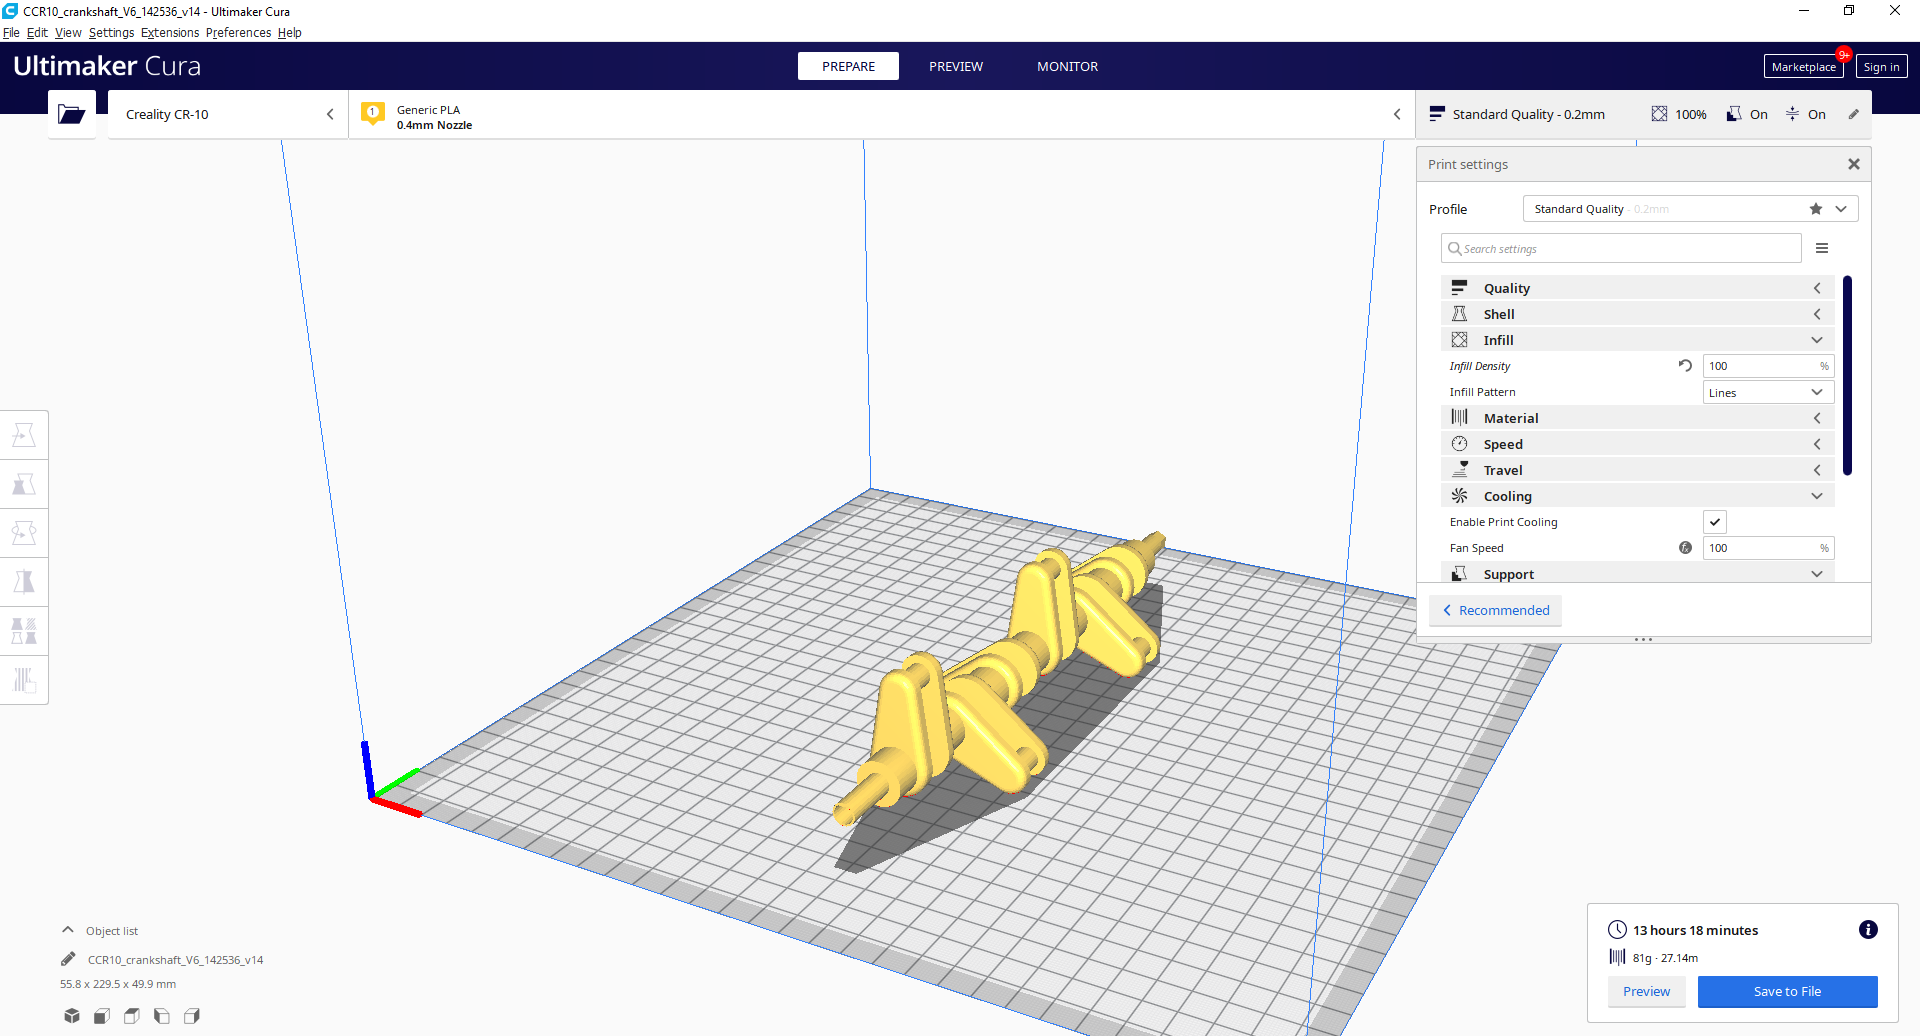
Task: Click the Search settings field
Action: pyautogui.click(x=1620, y=247)
